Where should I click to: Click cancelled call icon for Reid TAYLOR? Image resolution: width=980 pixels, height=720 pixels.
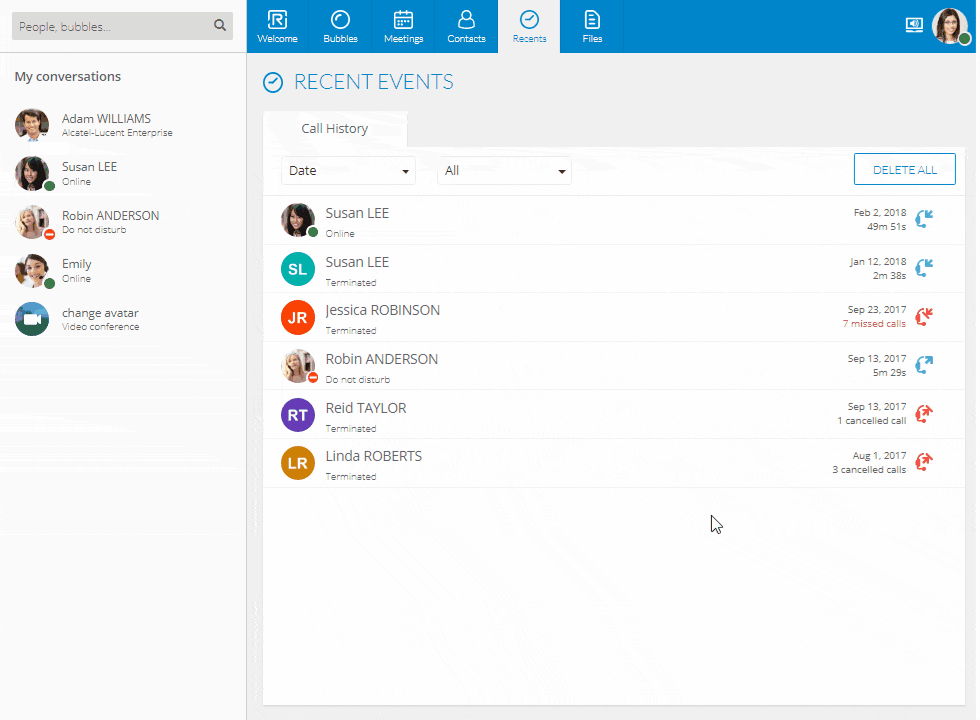[x=924, y=414]
